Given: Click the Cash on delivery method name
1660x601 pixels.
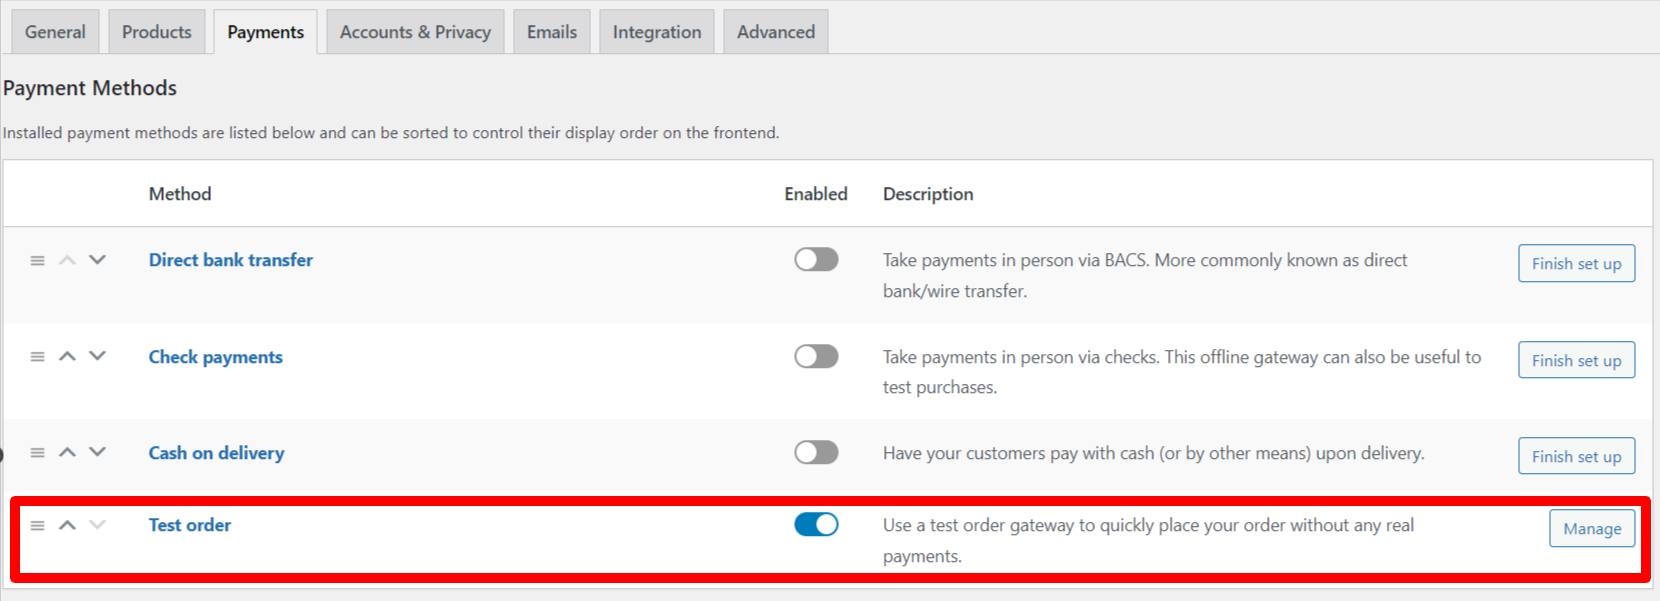Looking at the screenshot, I should [x=216, y=452].
